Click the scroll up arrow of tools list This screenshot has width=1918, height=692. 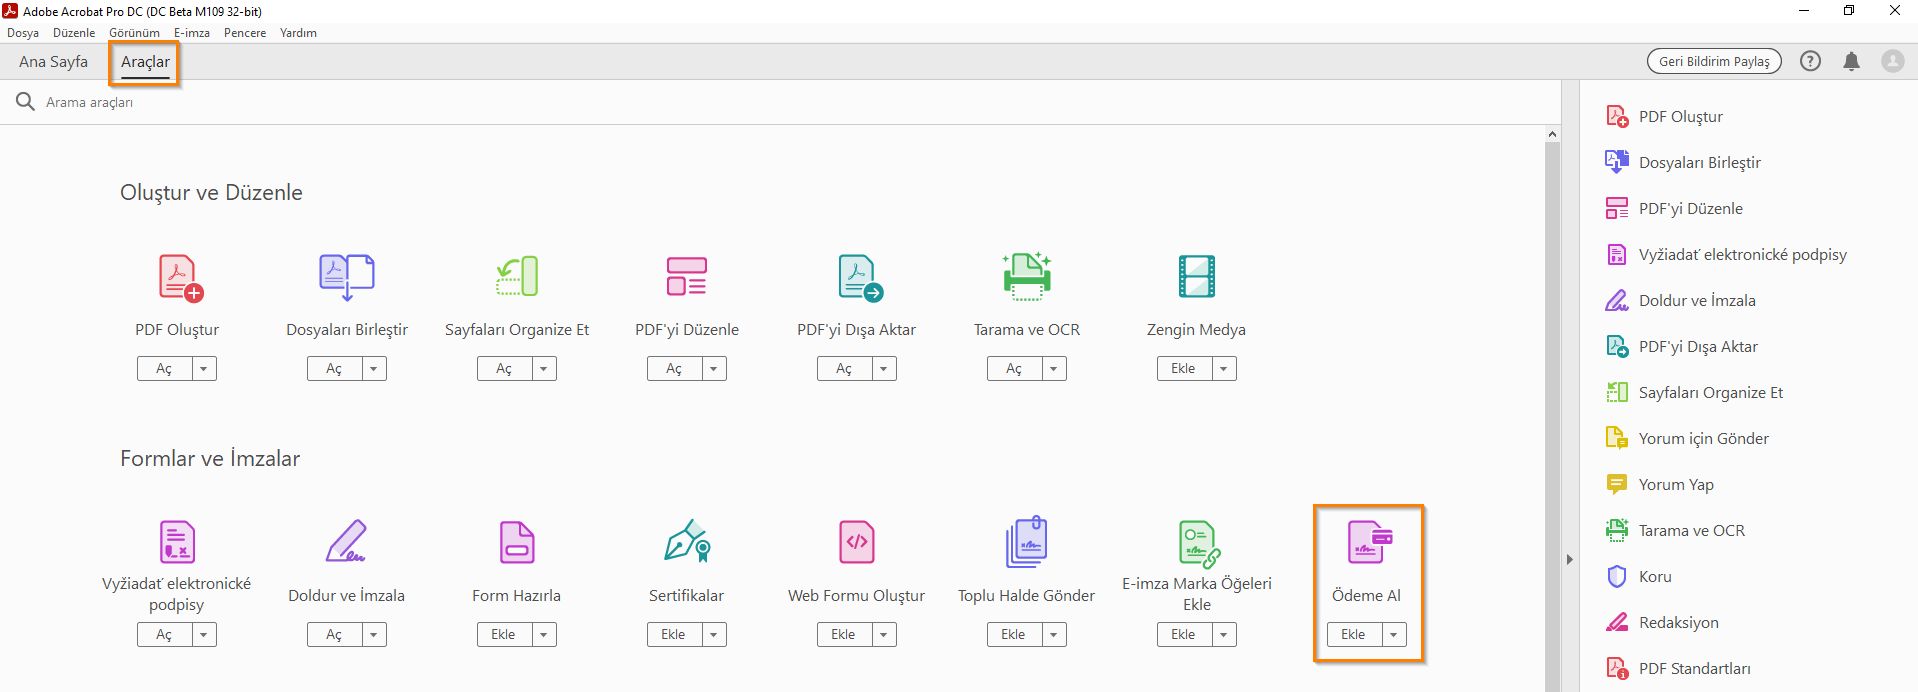click(x=1552, y=134)
